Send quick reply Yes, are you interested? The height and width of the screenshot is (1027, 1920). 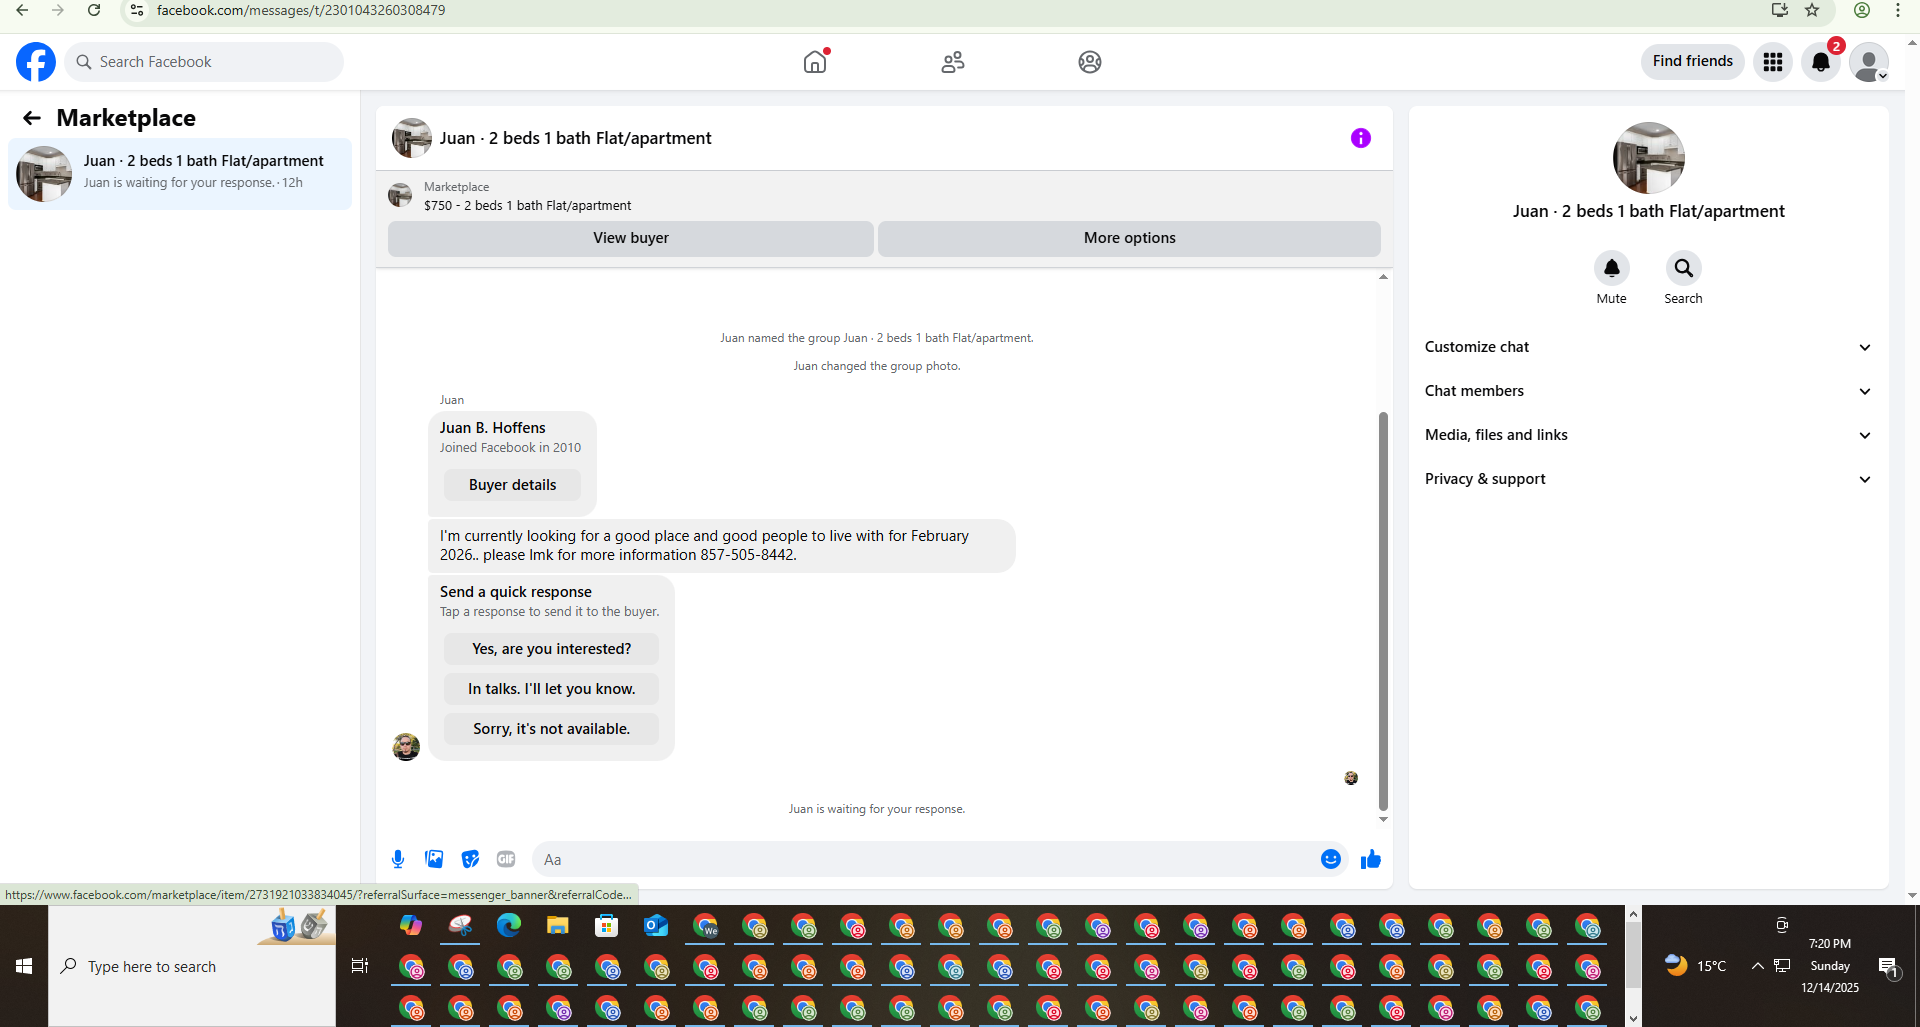551,649
